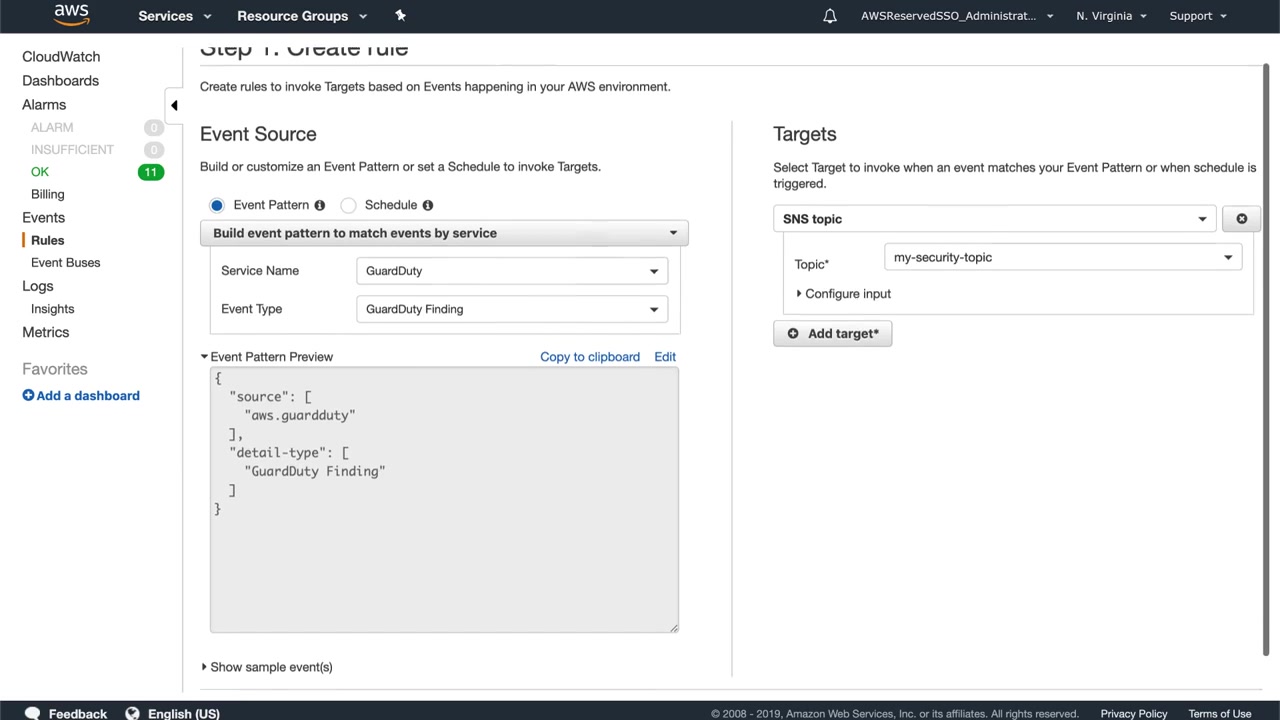1280x720 pixels.
Task: Click info icon next to Schedule
Action: point(428,205)
